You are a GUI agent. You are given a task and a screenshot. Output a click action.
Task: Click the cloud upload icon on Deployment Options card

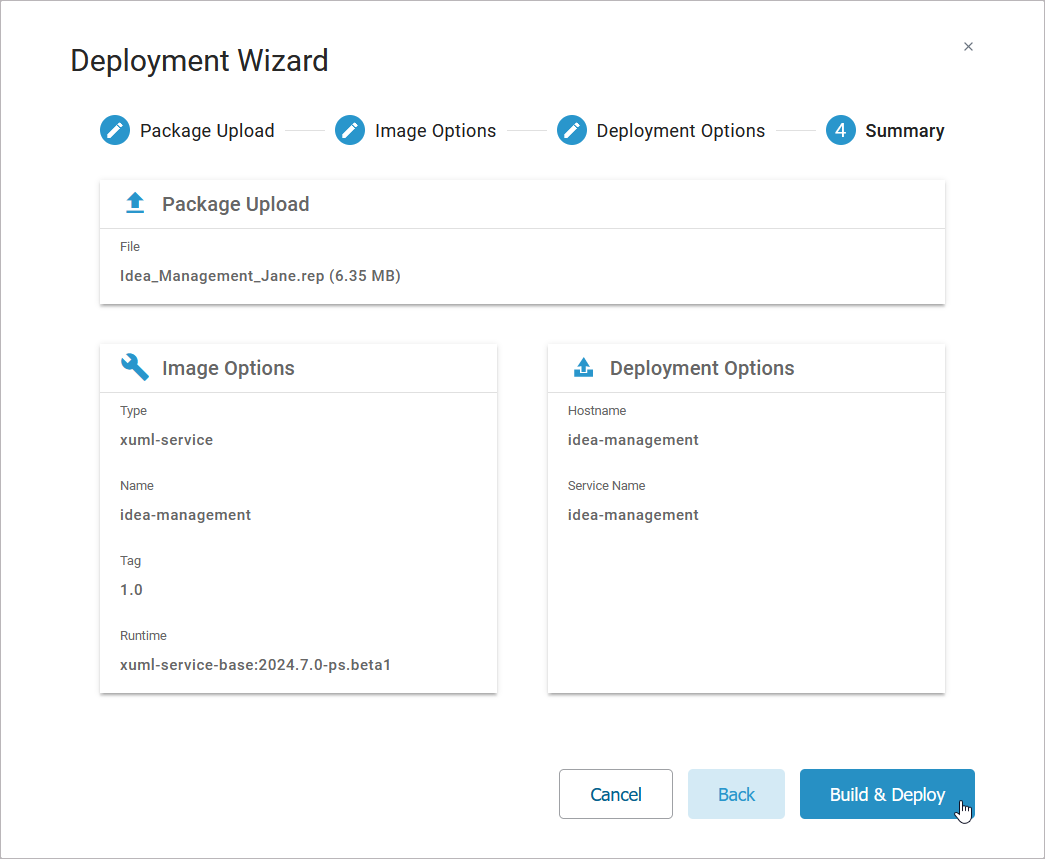point(583,367)
